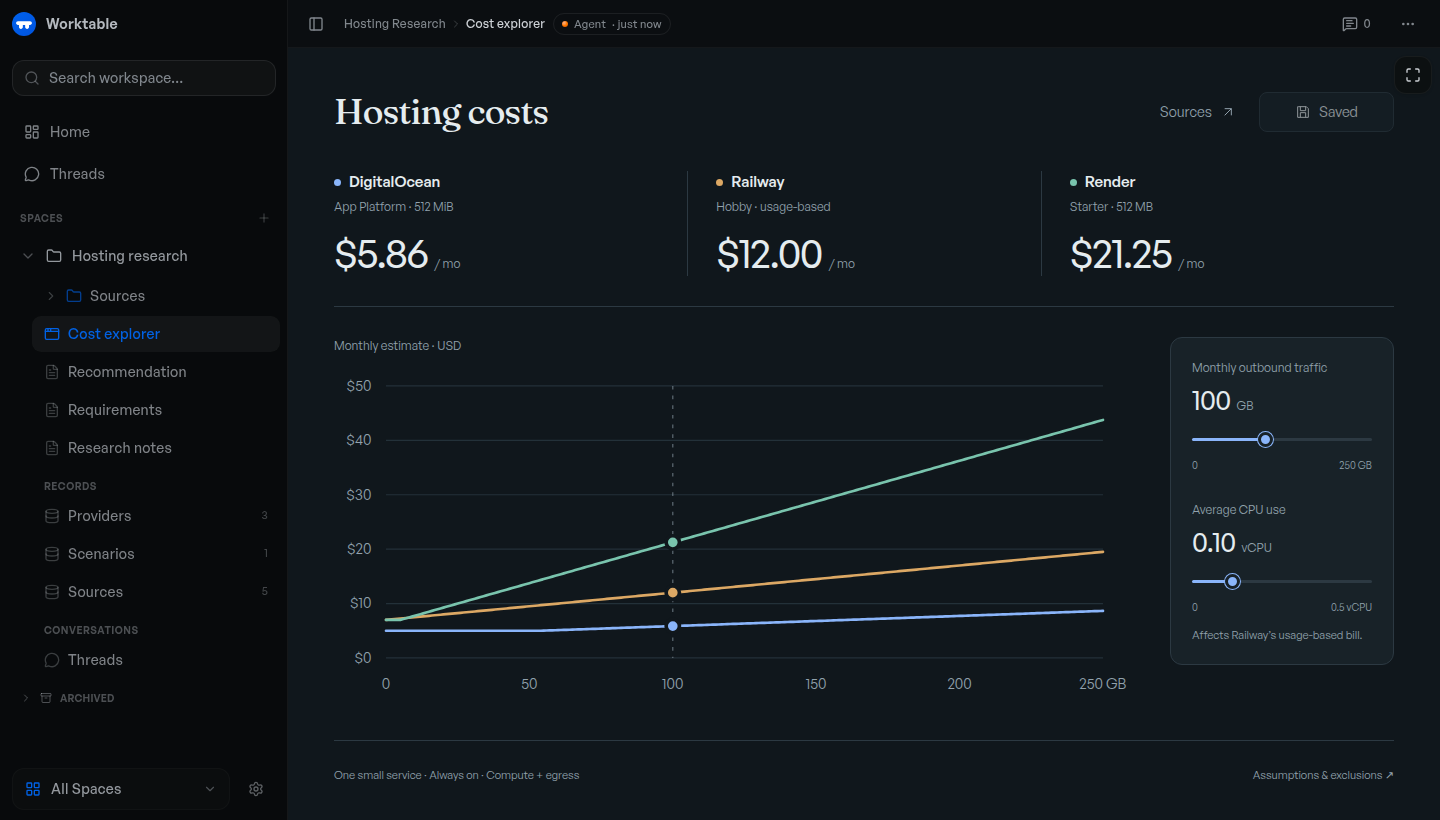Click the Render data point on chart

click(672, 542)
